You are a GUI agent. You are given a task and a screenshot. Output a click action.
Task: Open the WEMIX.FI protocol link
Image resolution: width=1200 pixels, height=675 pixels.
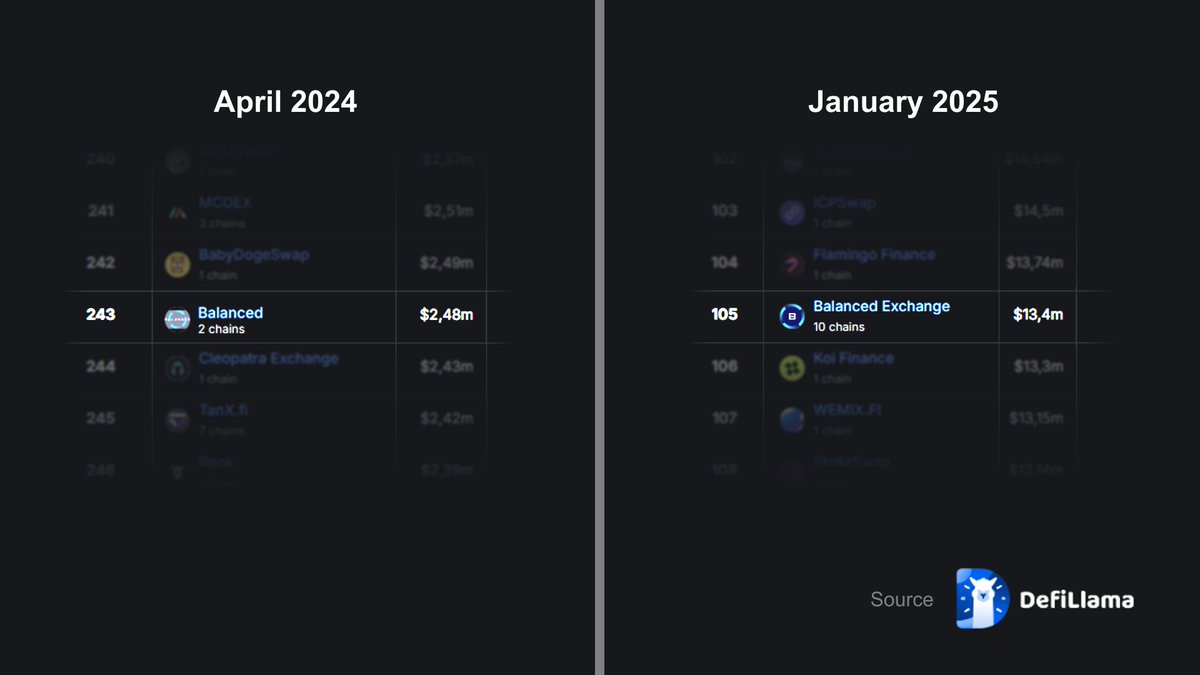[x=847, y=410]
